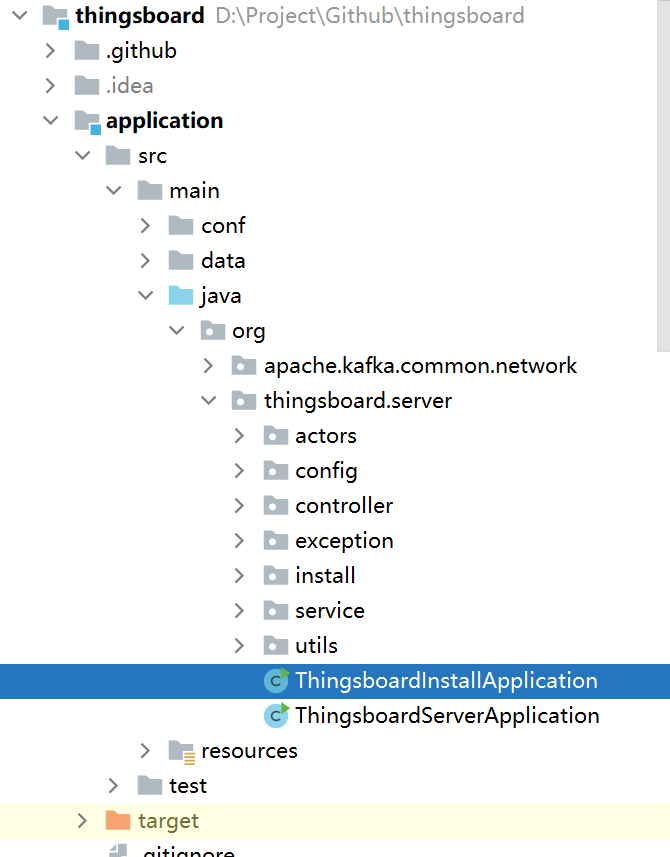This screenshot has width=670, height=857.
Task: Collapse the thingsboard.server package
Action: (x=208, y=401)
